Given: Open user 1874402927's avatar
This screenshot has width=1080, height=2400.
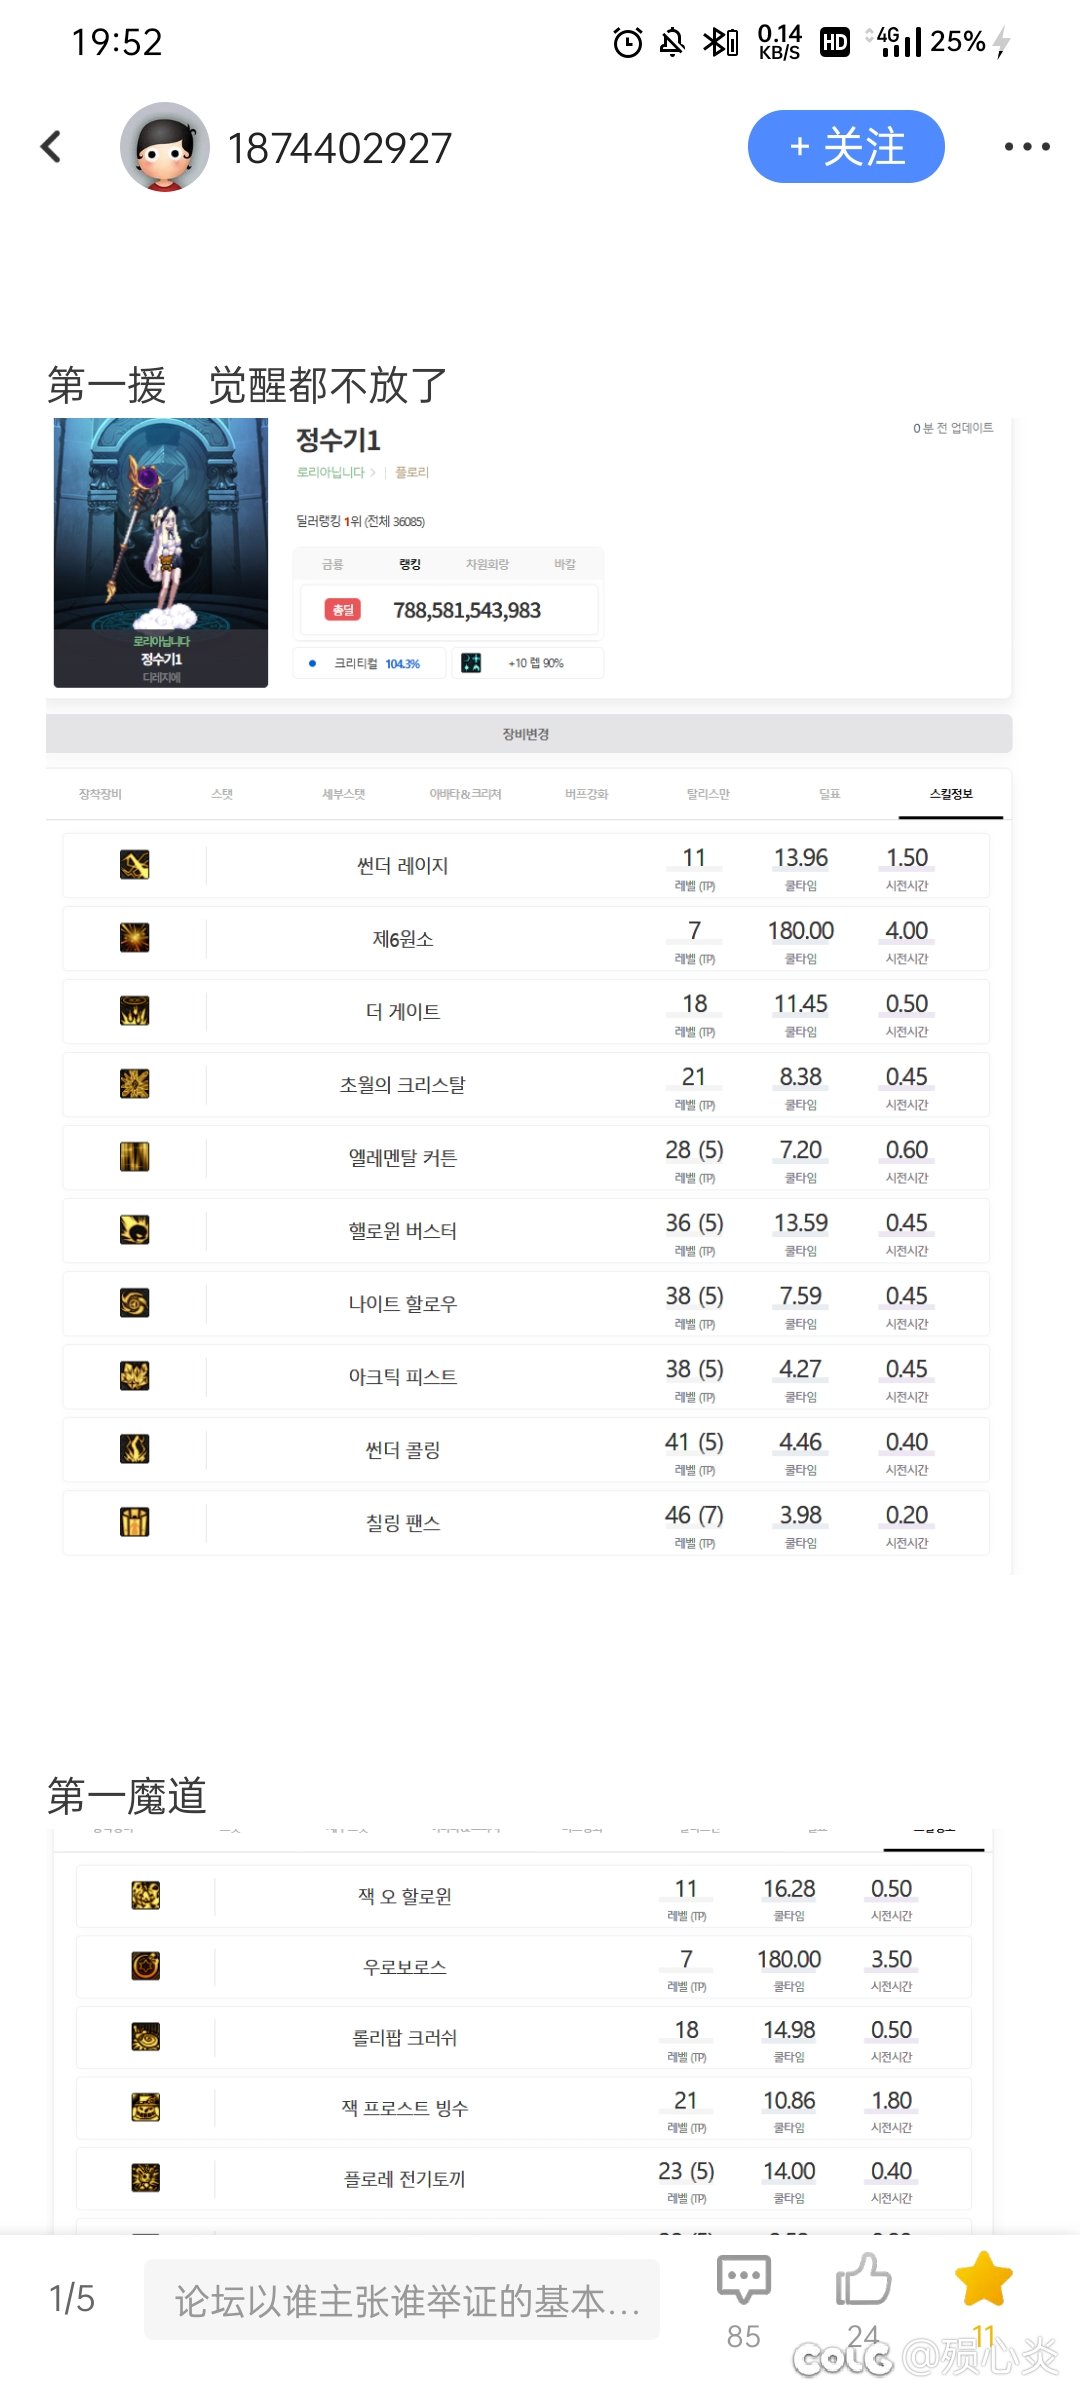Looking at the screenshot, I should (x=165, y=147).
